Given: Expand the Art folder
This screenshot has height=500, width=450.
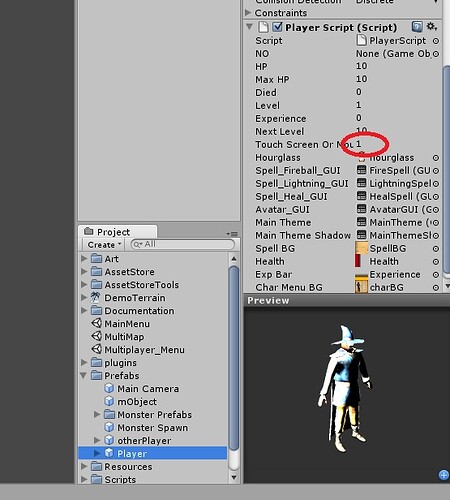Looking at the screenshot, I should click(x=84, y=259).
